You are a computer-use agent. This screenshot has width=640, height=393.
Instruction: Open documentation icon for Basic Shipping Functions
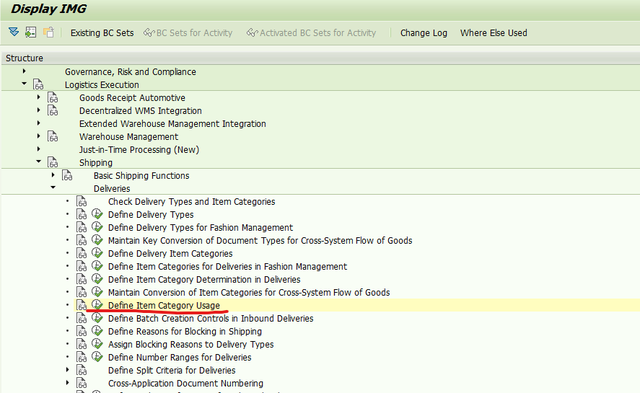pos(67,175)
